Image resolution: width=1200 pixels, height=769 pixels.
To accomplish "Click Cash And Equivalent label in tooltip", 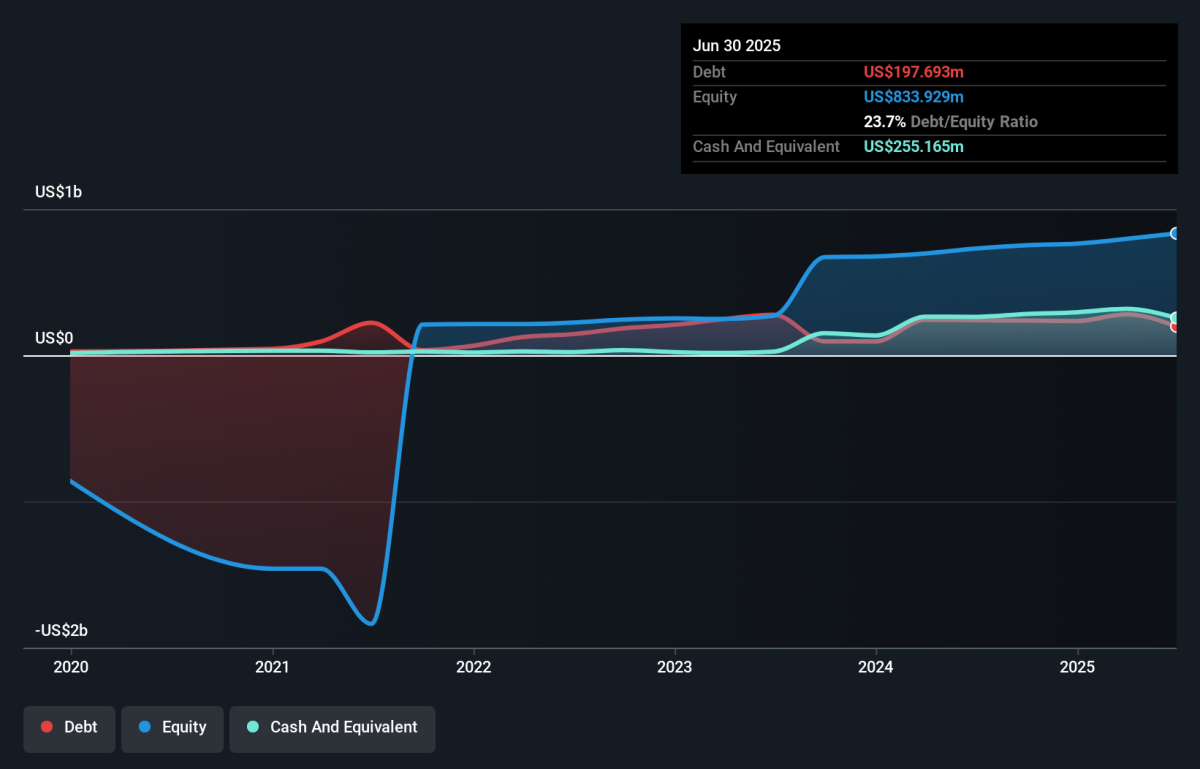I will [767, 147].
